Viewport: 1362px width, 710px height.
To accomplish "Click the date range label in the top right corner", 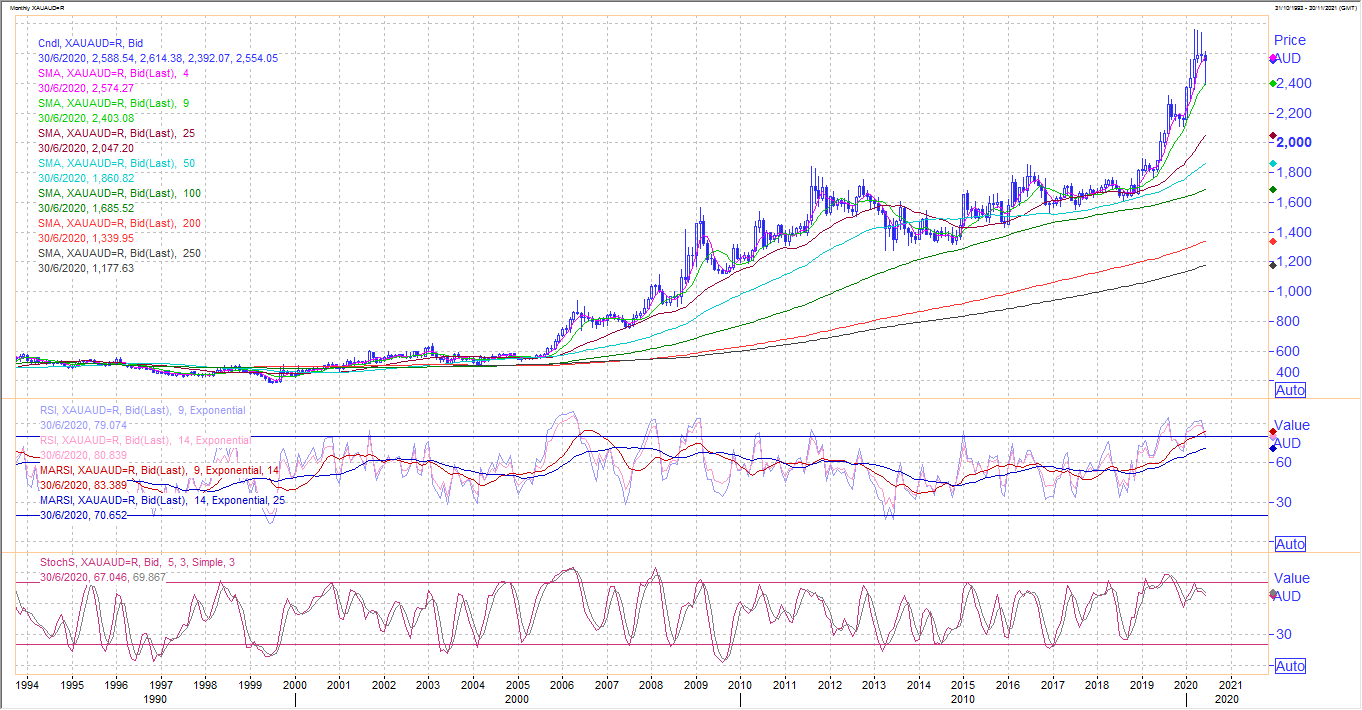I will [1315, 8].
